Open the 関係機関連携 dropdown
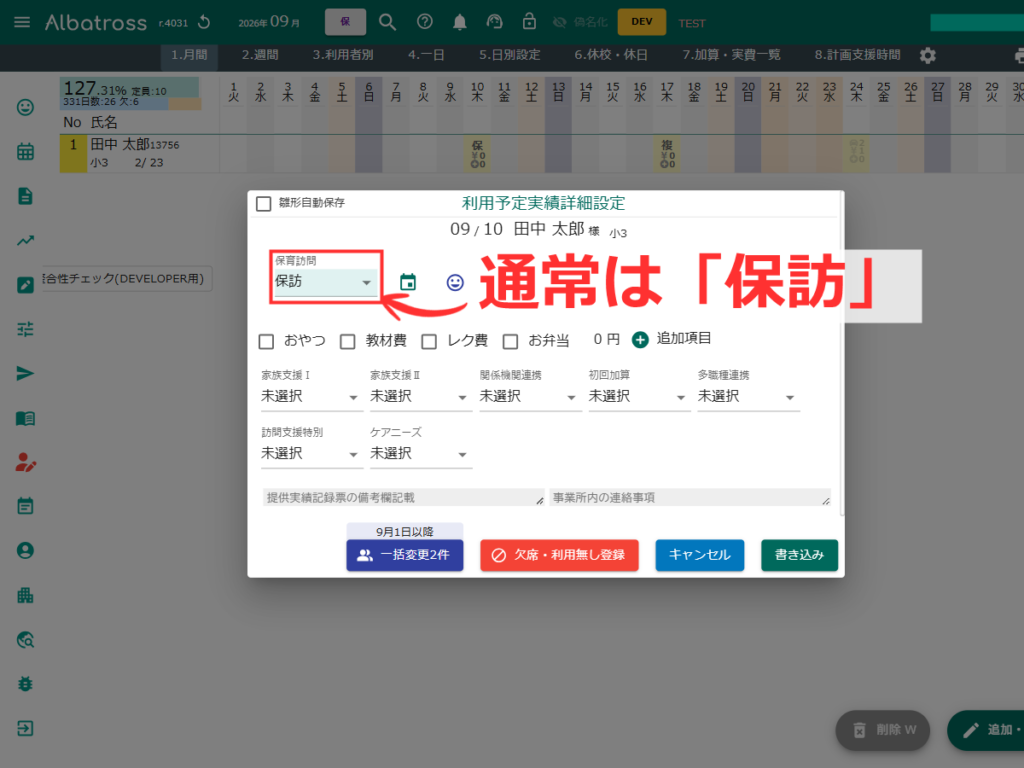The image size is (1024, 768). click(x=529, y=396)
